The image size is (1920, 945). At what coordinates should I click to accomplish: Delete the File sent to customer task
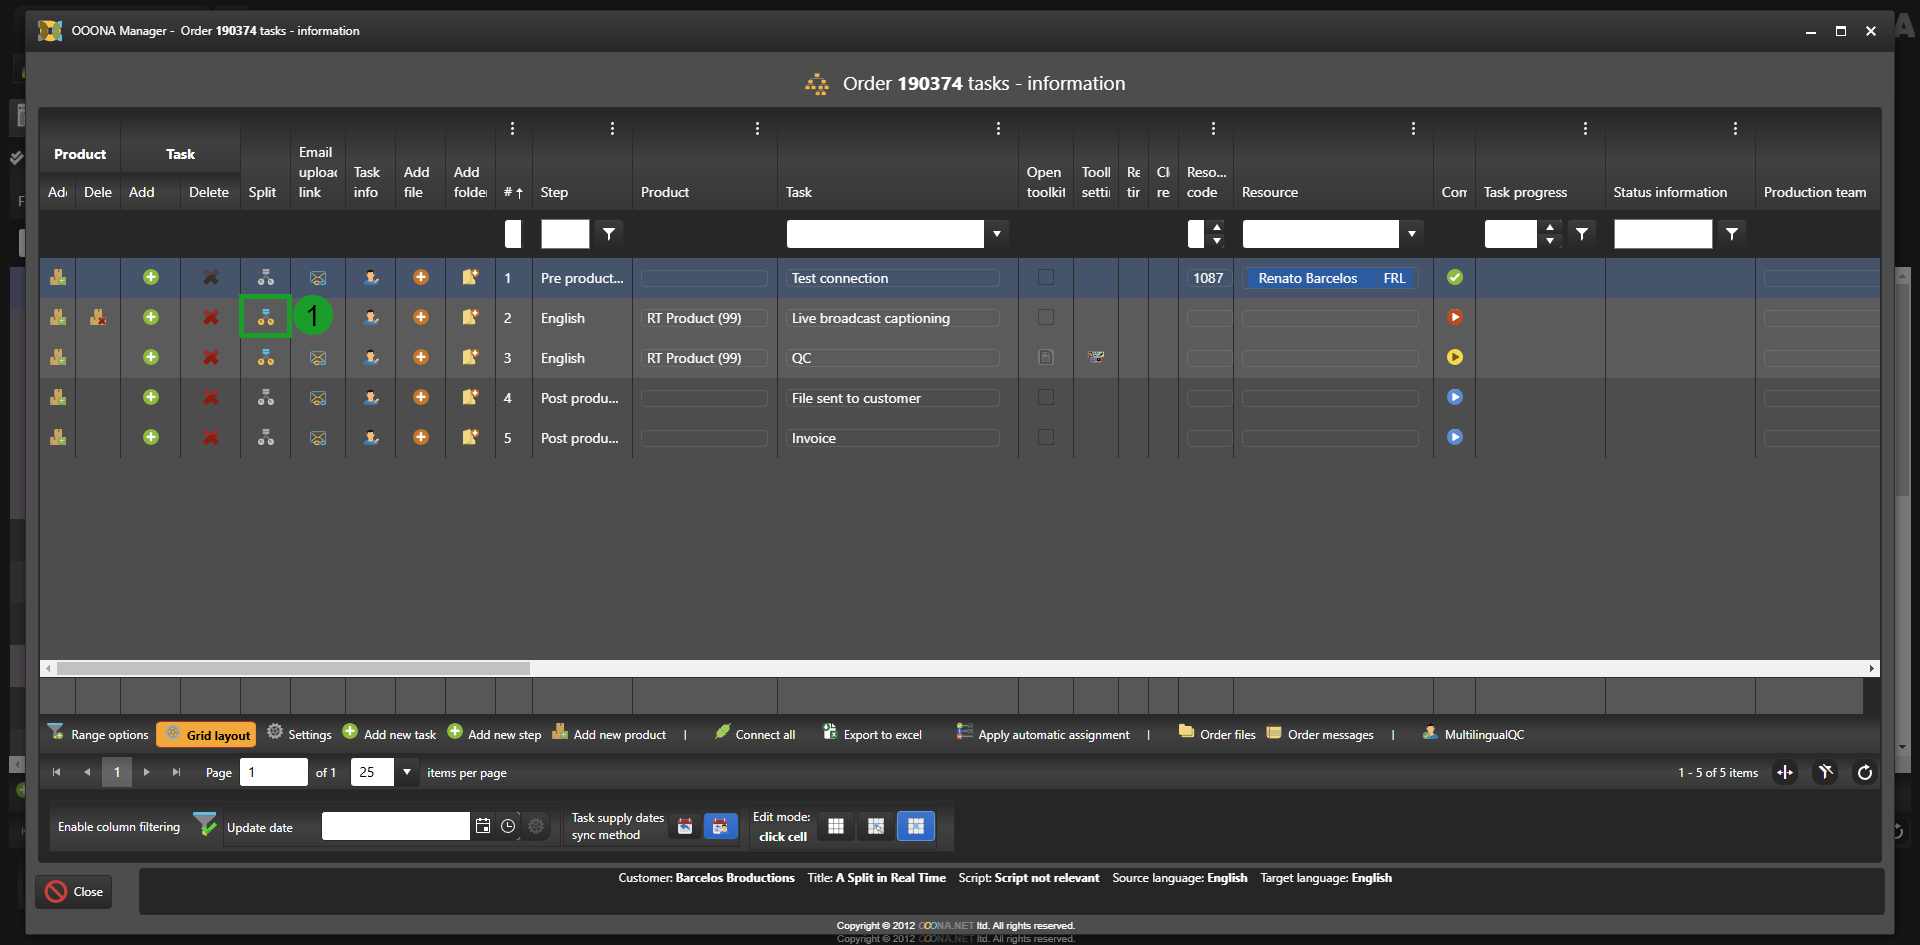click(210, 397)
